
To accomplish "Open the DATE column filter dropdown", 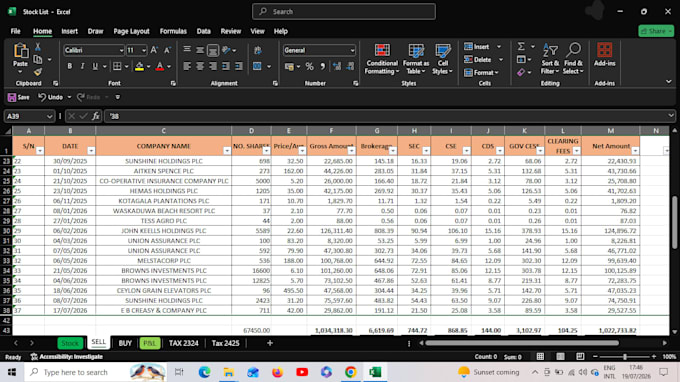I will tap(91, 151).
